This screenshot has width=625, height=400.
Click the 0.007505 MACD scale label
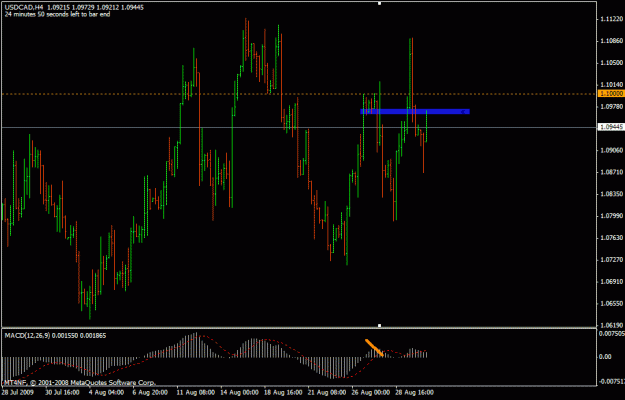pos(612,334)
